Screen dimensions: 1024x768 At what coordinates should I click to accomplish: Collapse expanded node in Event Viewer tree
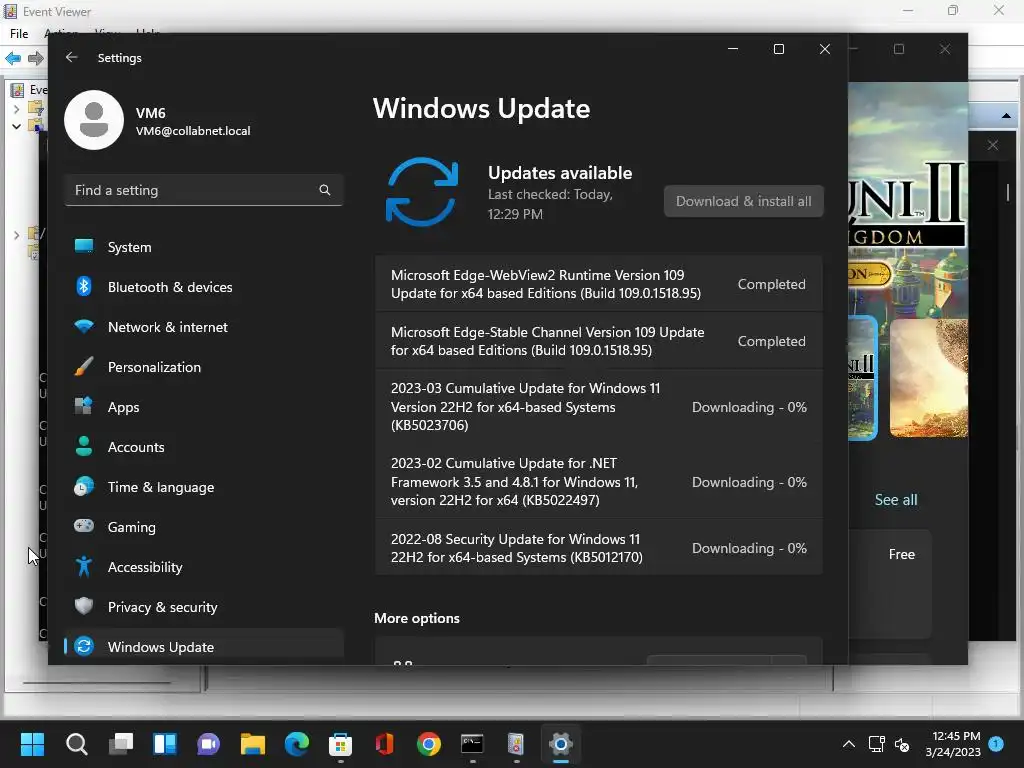point(16,126)
